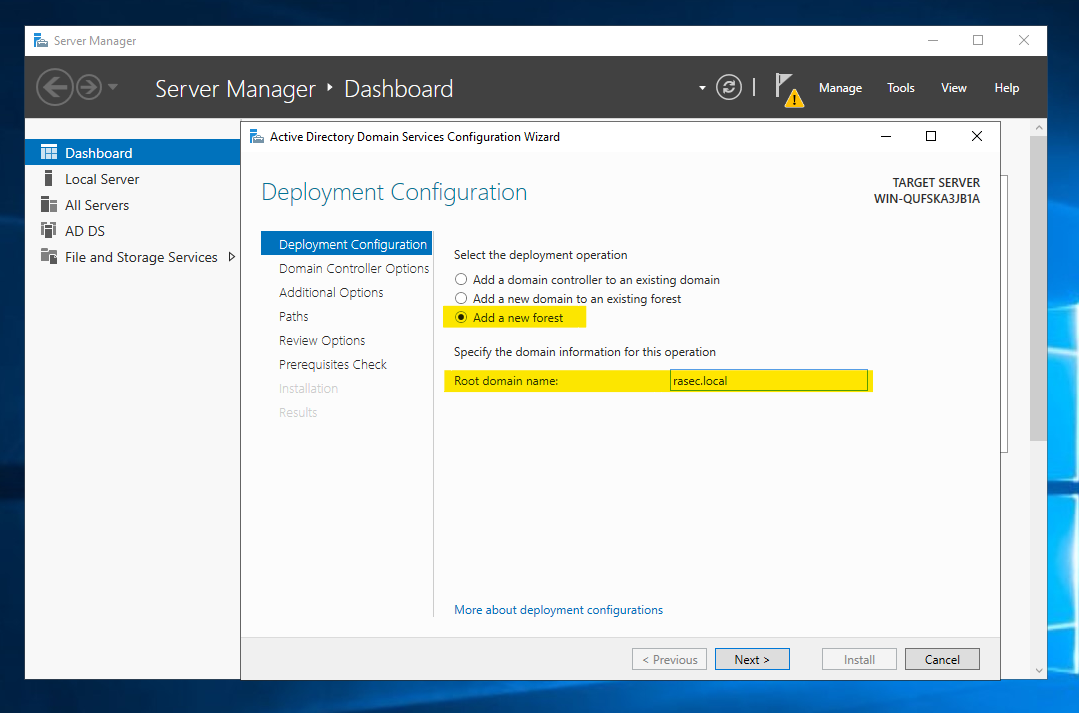Click Server Manager vertical scrollbar thumb

[1038, 288]
